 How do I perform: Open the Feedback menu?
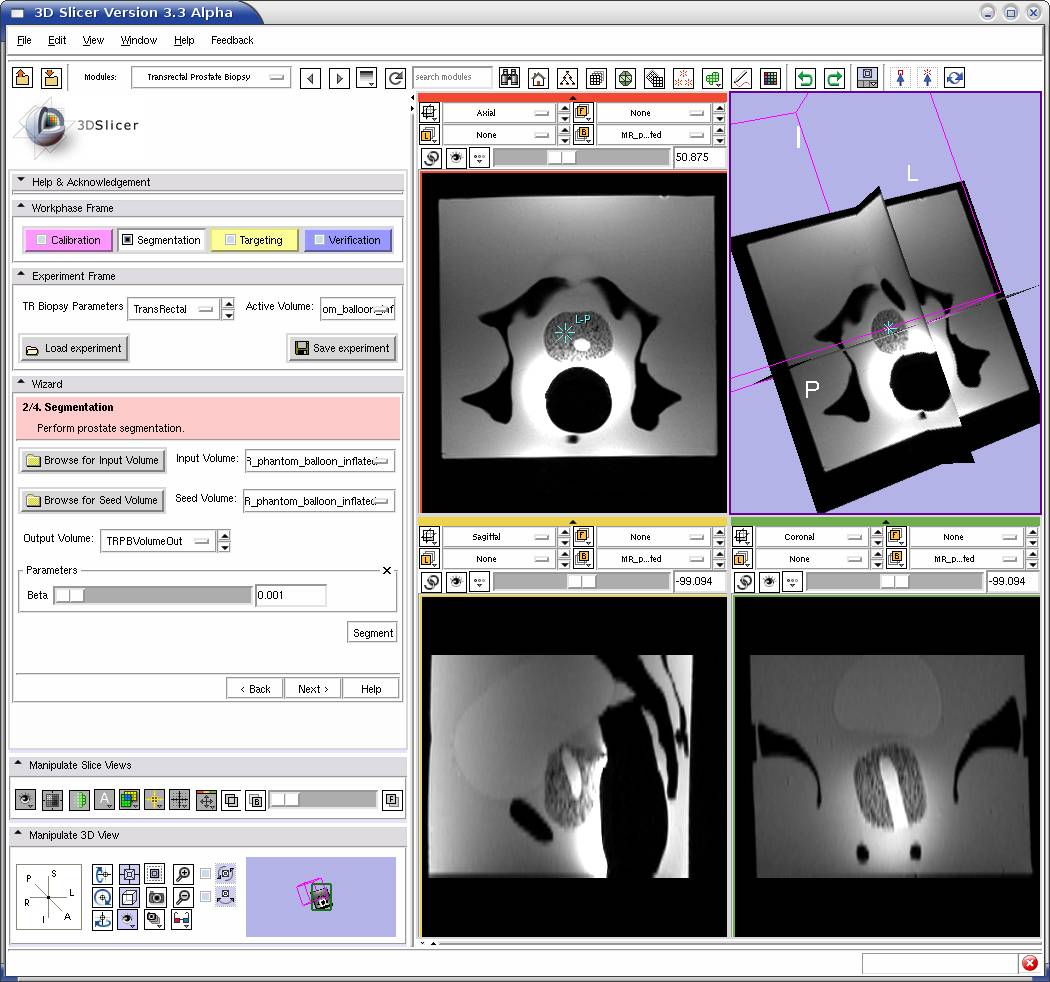coord(232,40)
